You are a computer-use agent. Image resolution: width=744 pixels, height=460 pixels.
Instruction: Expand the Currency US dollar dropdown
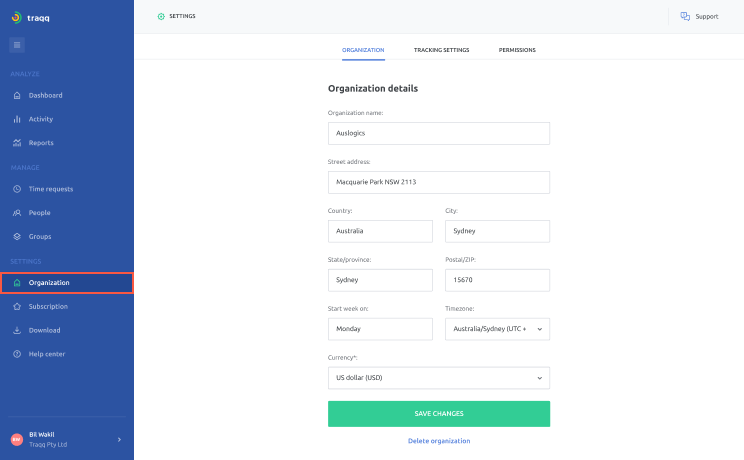[x=439, y=378]
